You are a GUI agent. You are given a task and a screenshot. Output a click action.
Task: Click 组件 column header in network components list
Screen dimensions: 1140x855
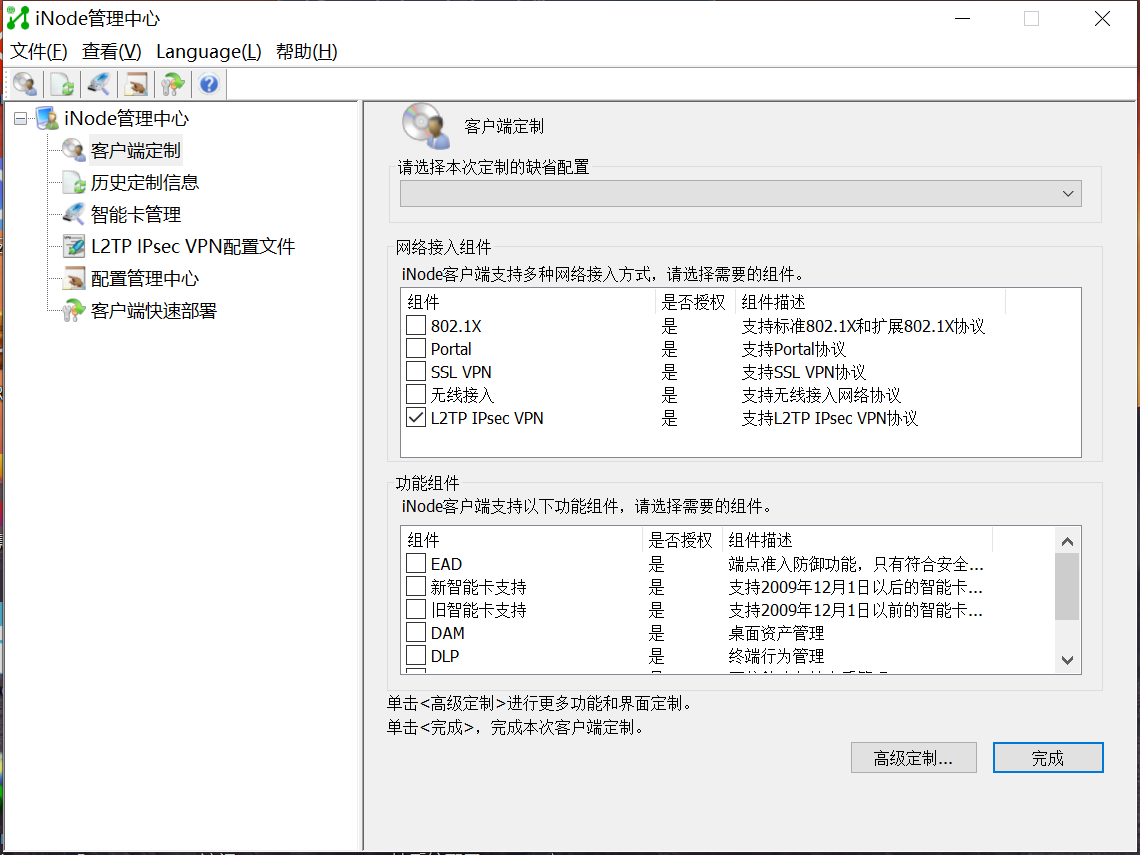tap(528, 302)
